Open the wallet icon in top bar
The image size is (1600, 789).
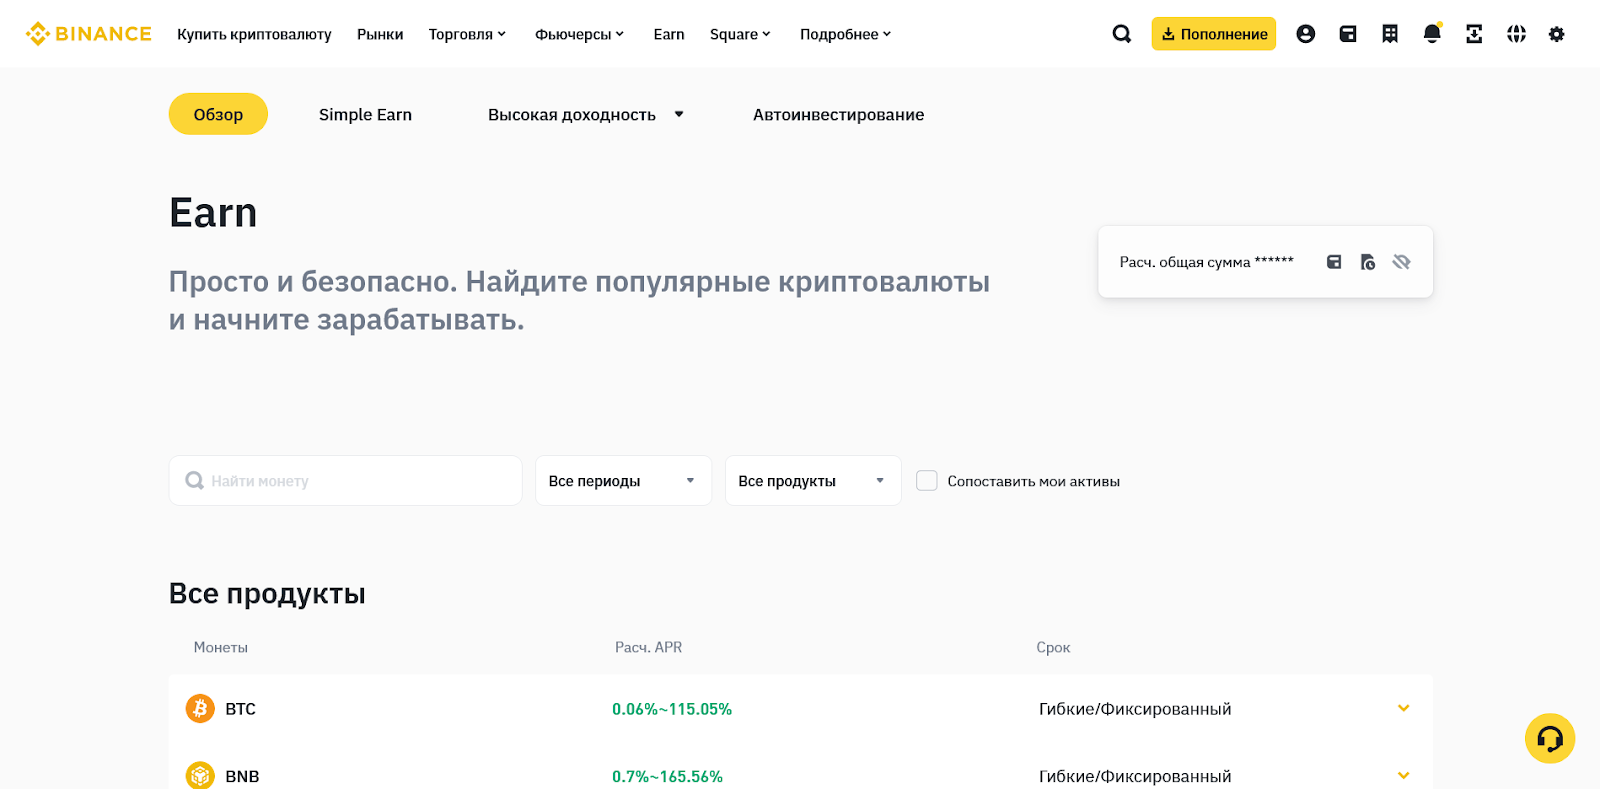pyautogui.click(x=1348, y=34)
